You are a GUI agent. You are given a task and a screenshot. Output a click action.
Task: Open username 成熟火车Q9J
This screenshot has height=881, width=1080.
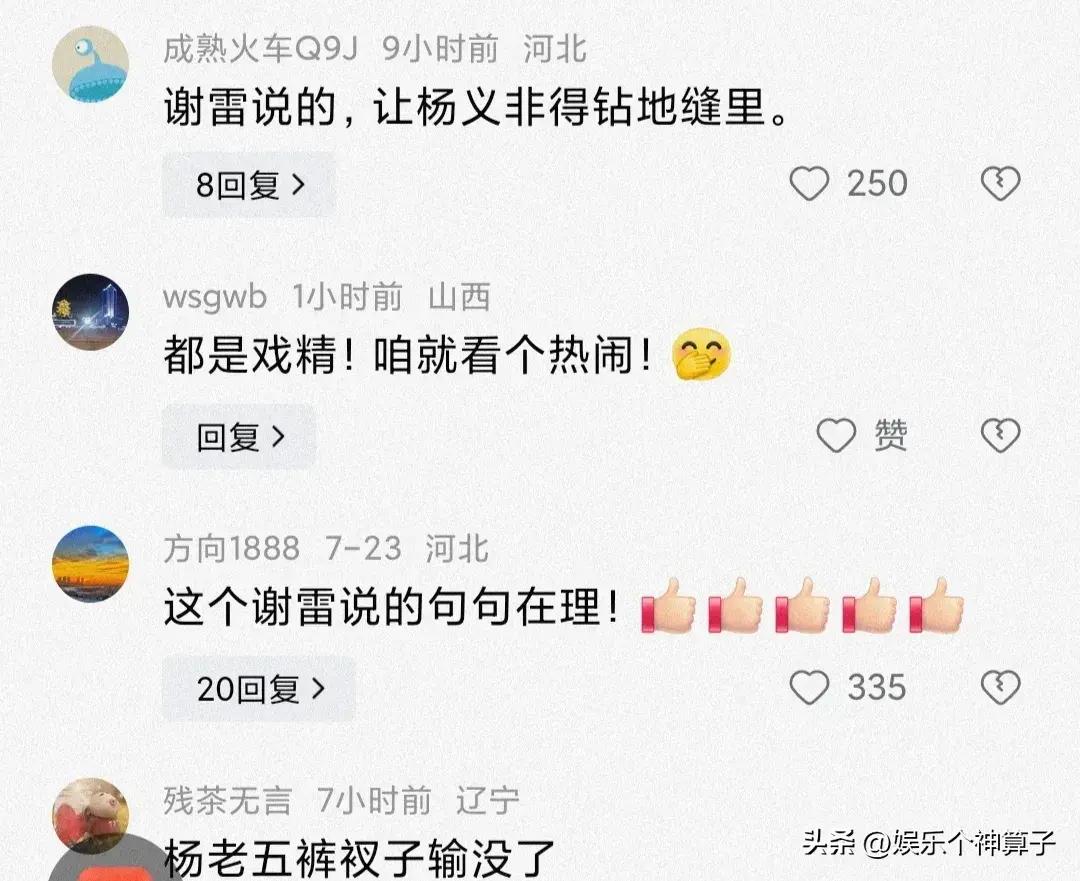[261, 49]
